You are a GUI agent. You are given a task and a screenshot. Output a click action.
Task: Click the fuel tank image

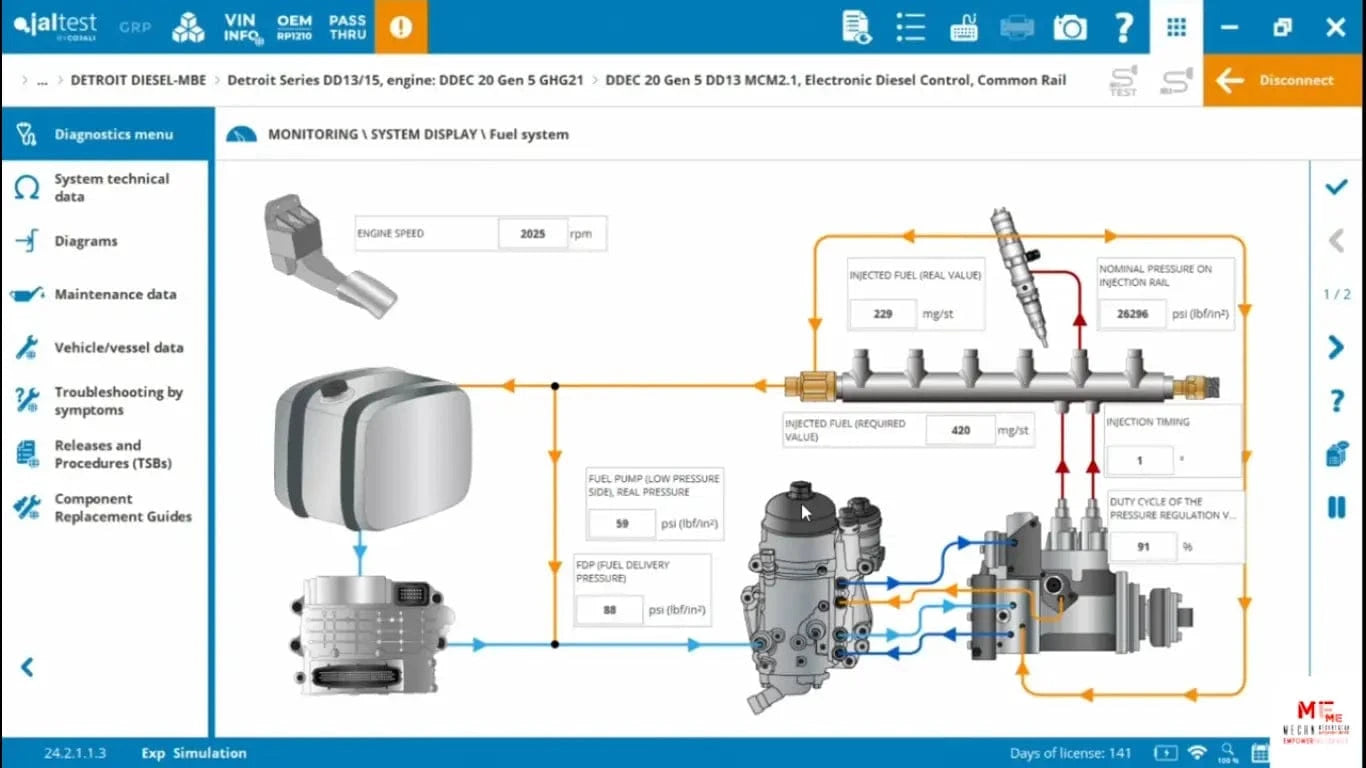[x=373, y=449]
